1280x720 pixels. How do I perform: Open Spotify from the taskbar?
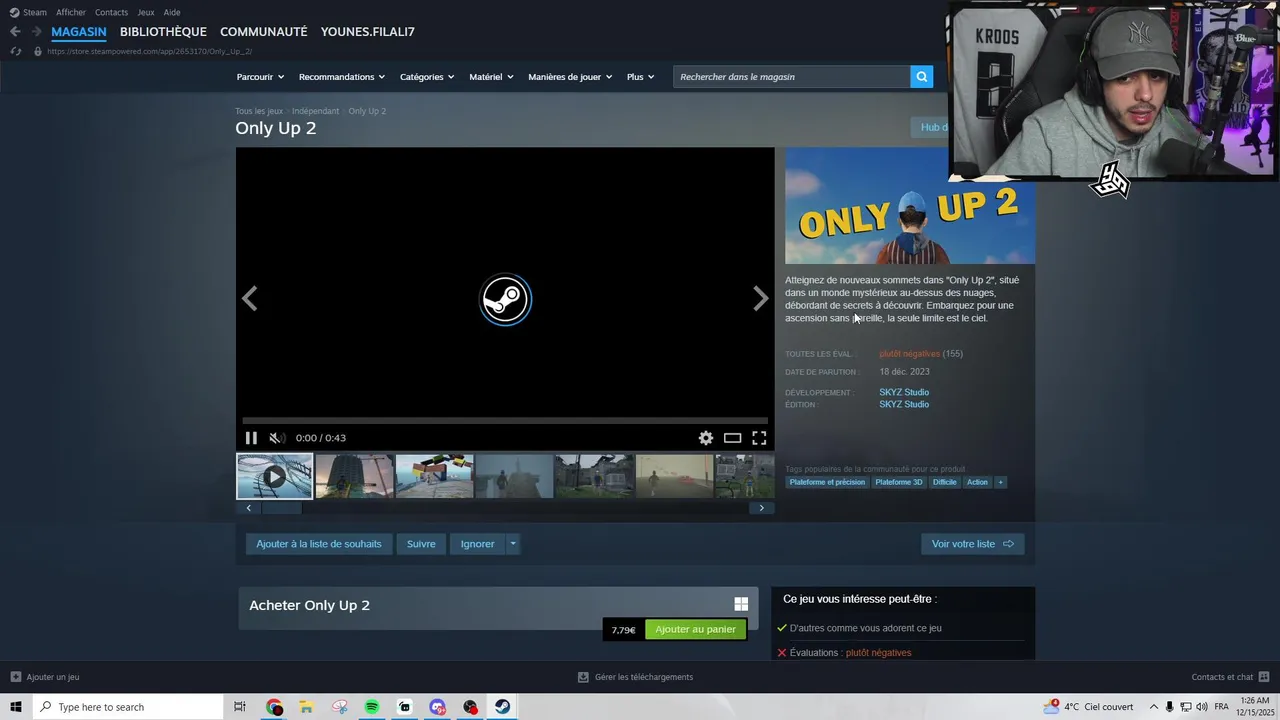(x=372, y=707)
